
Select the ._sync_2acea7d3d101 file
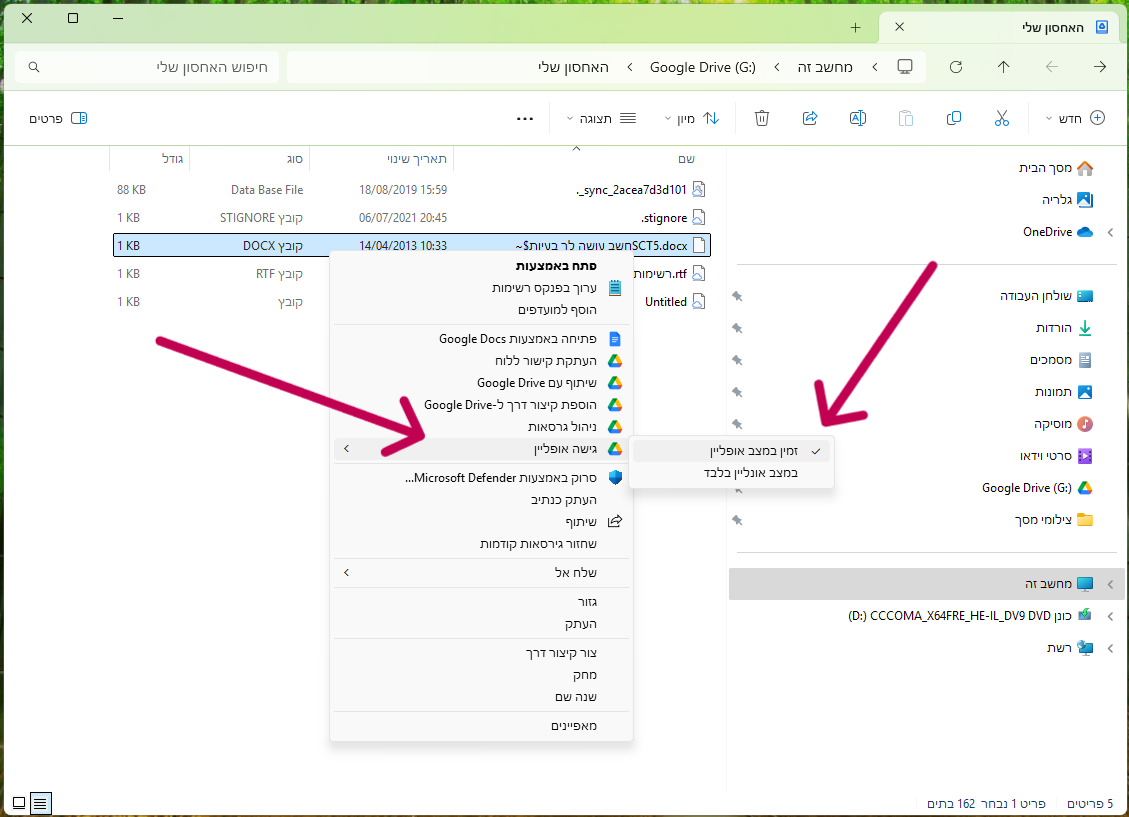412,190
